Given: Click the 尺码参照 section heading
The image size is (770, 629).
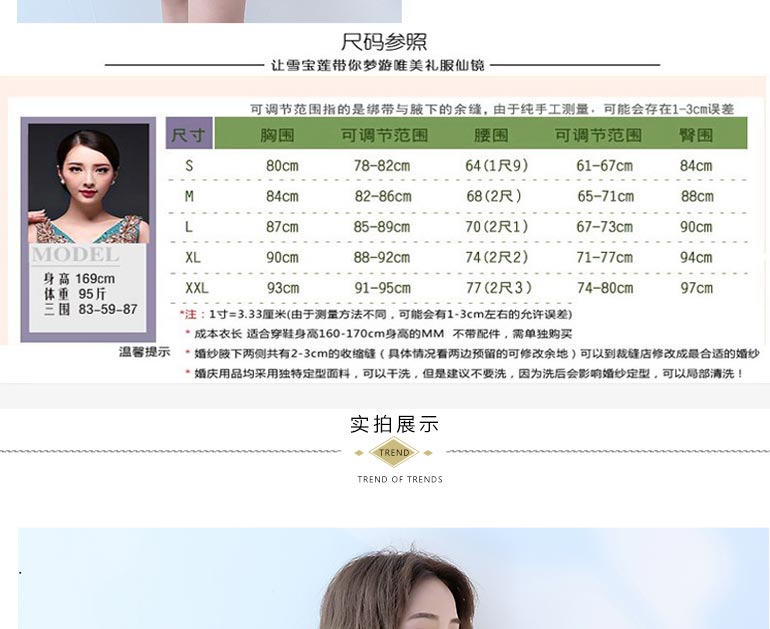Looking at the screenshot, I should coord(384,42).
